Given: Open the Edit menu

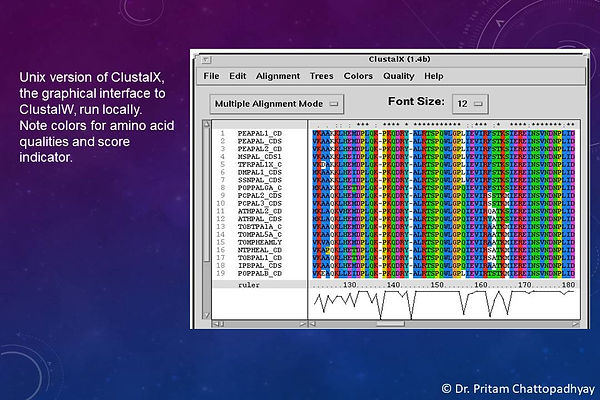Looking at the screenshot, I should pos(238,76).
